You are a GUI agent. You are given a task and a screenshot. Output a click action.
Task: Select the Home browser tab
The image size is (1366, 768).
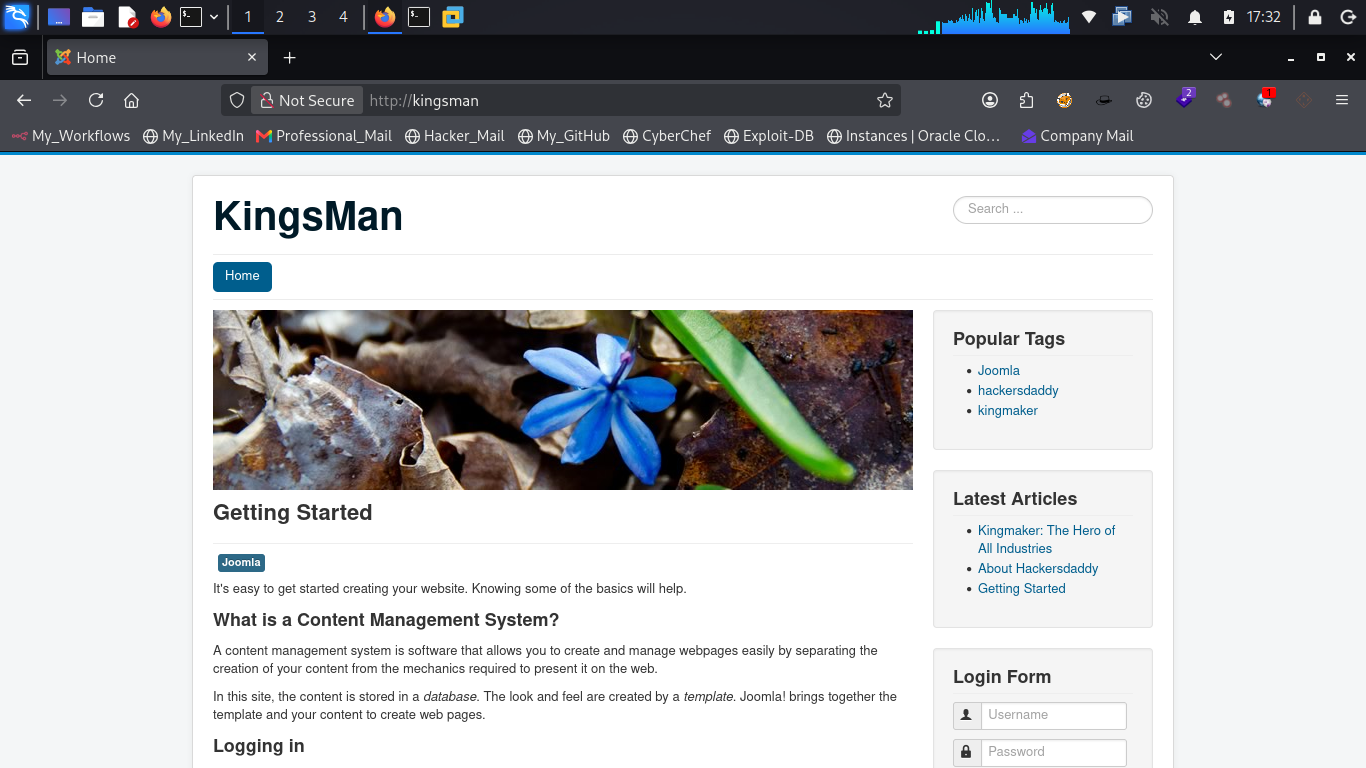156,58
